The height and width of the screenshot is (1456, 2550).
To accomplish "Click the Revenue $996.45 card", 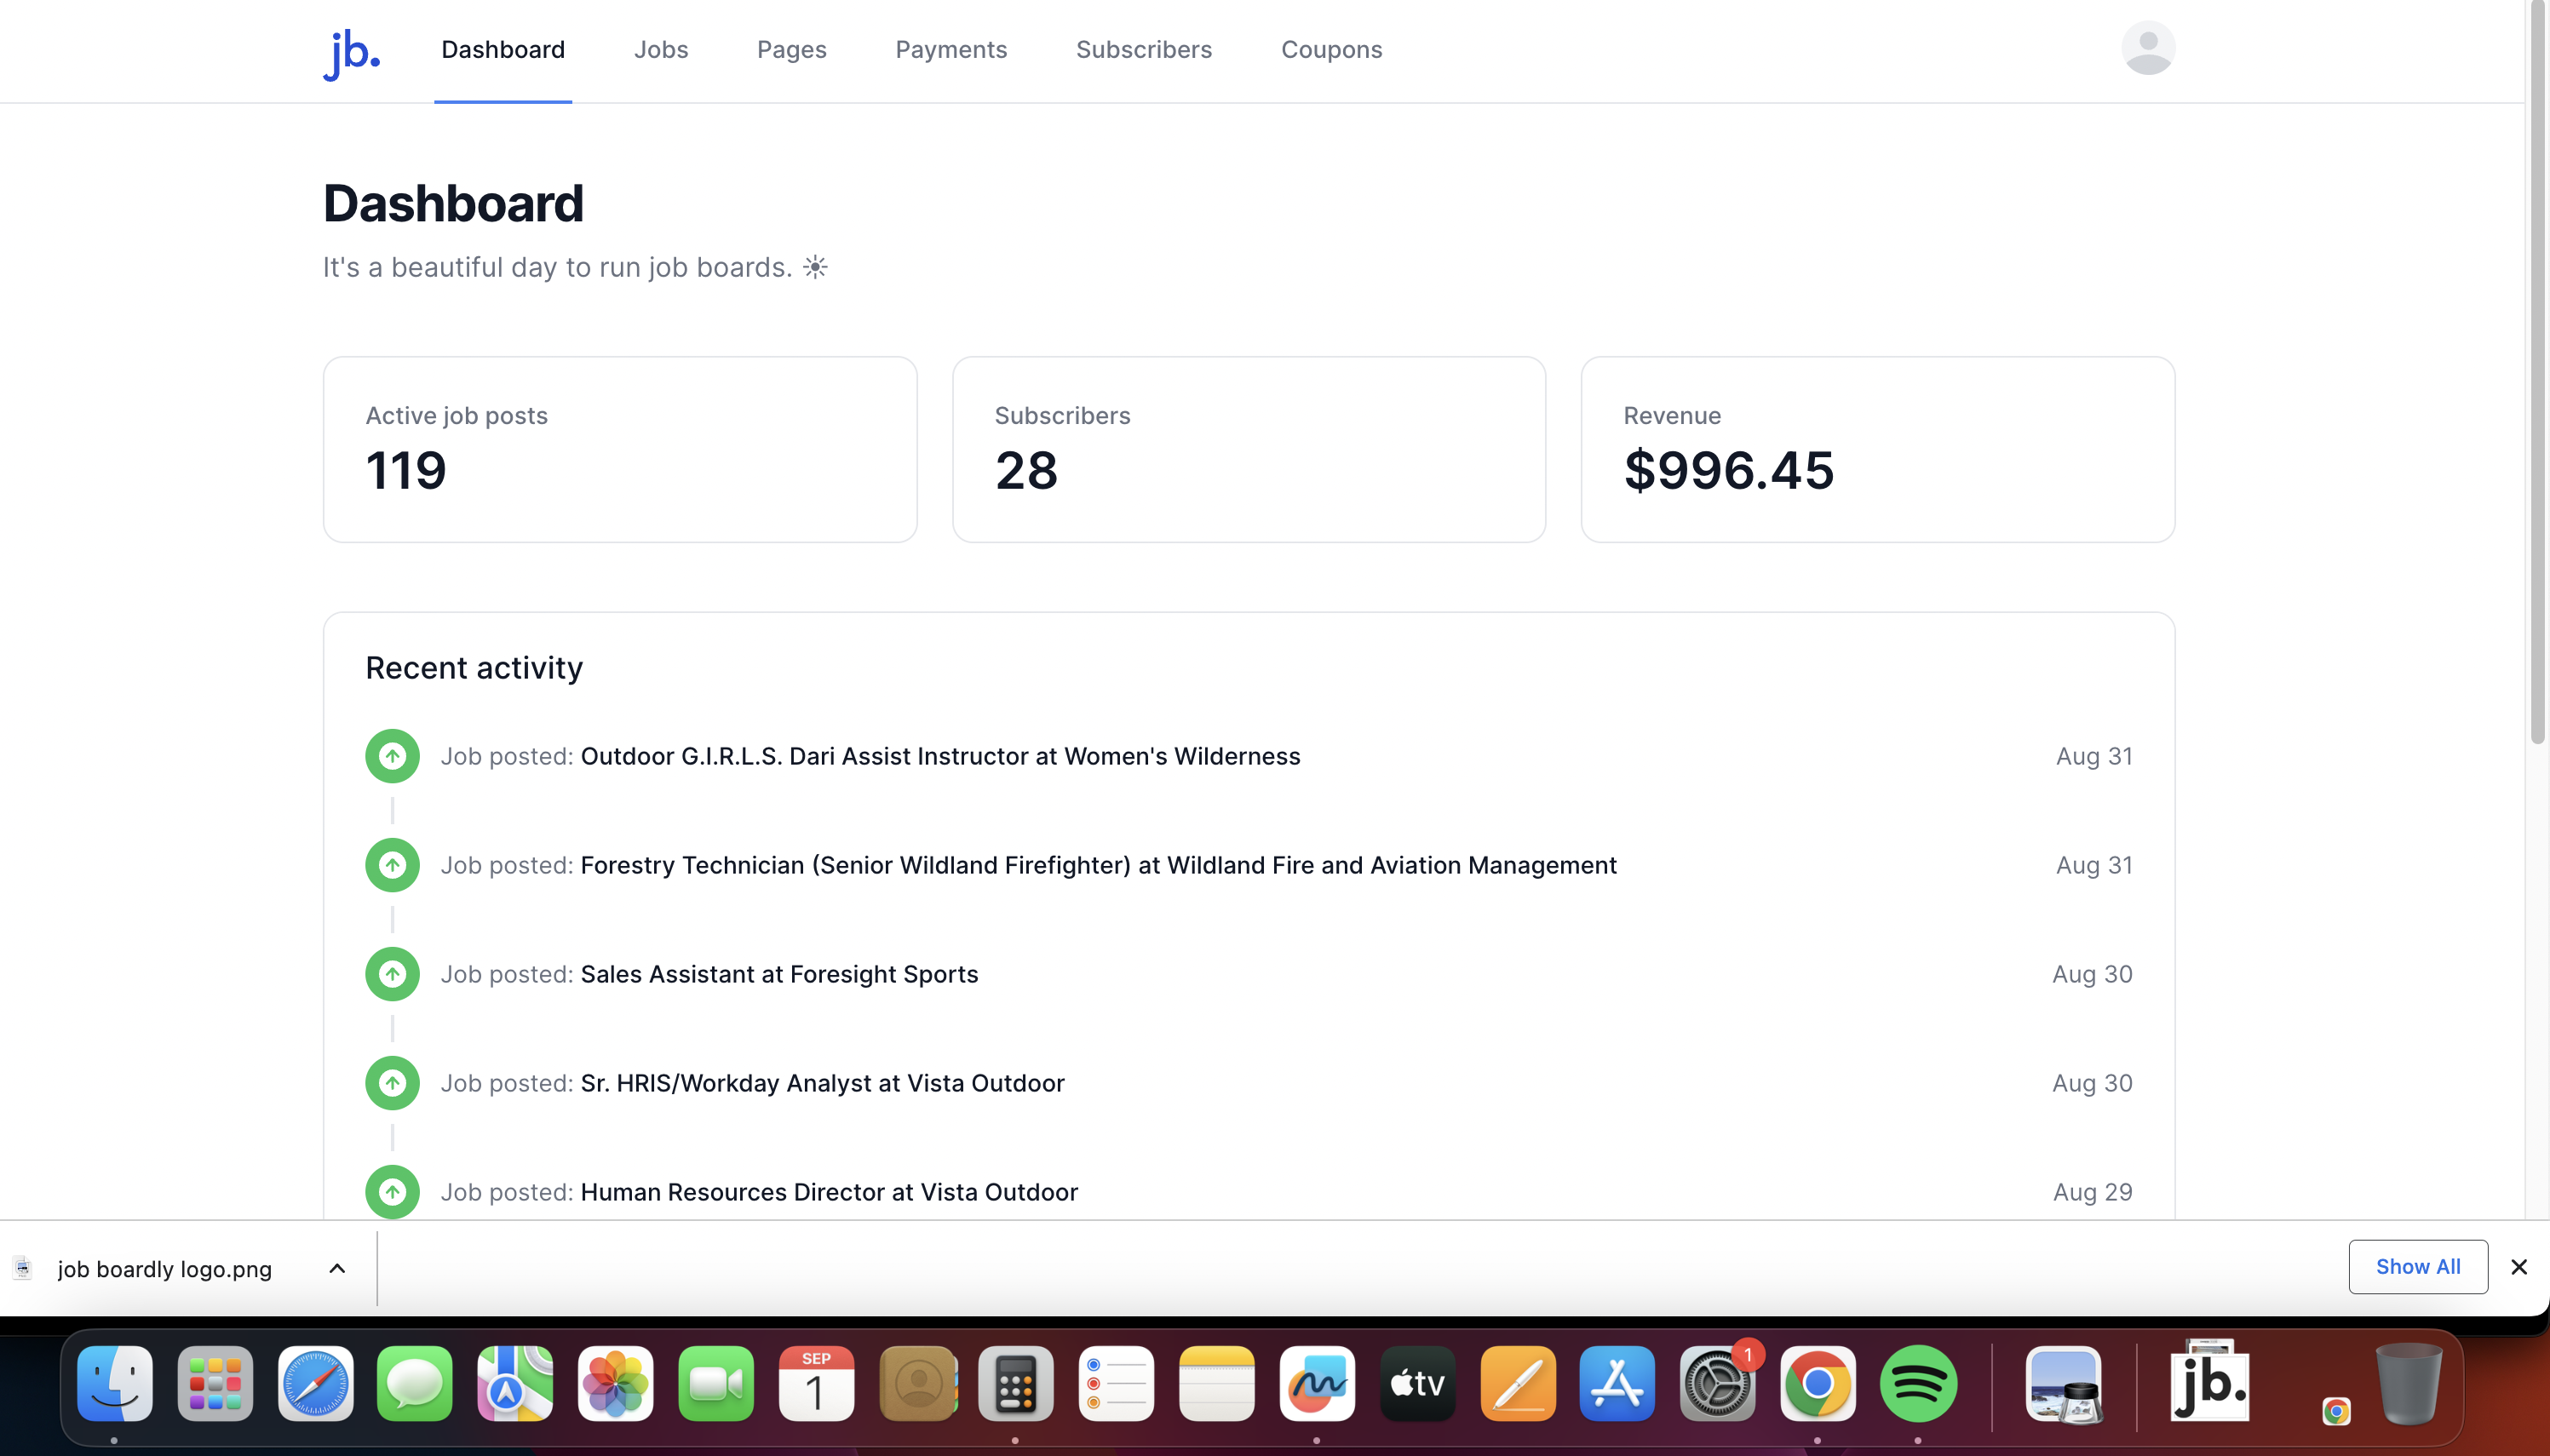I will tap(1877, 450).
